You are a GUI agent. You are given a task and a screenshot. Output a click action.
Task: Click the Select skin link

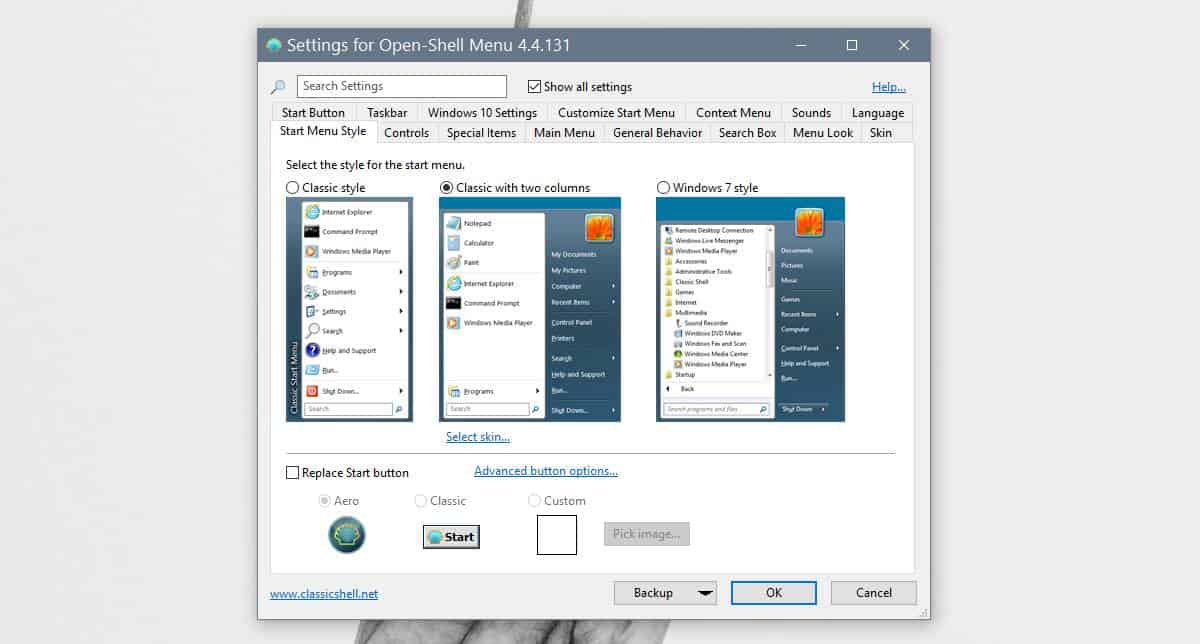[x=477, y=437]
